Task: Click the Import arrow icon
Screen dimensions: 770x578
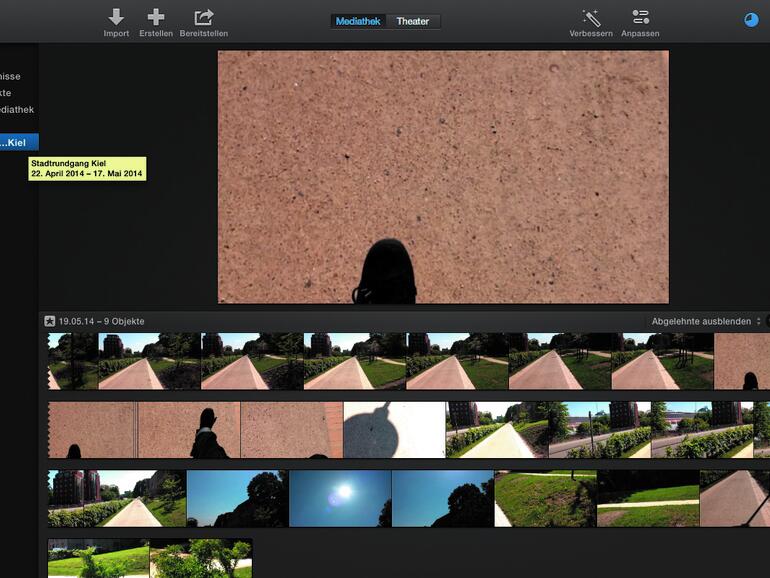Action: tap(116, 18)
